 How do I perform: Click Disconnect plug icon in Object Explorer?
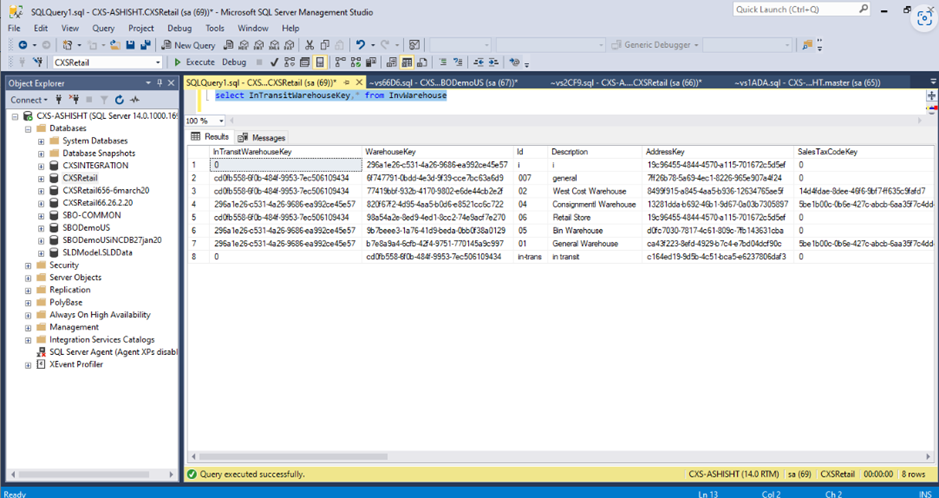coord(74,99)
